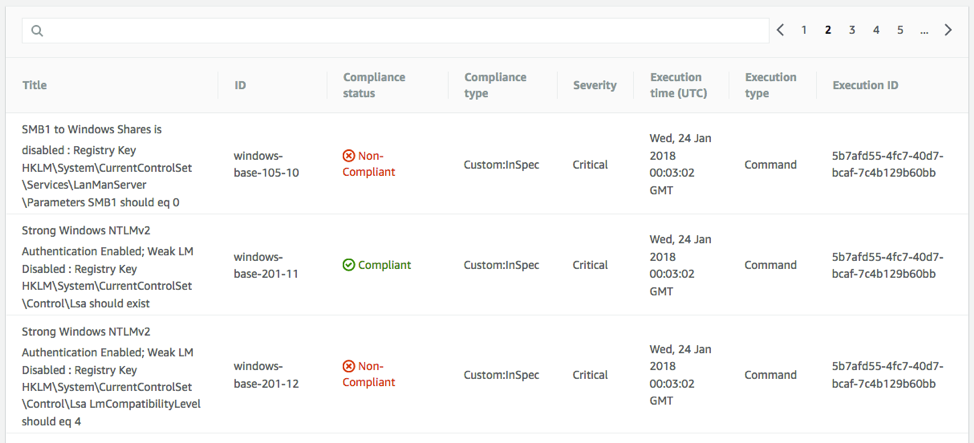The height and width of the screenshot is (443, 974).
Task: Click Non-Compliant icon for windows-base-201-12
Action: [349, 366]
